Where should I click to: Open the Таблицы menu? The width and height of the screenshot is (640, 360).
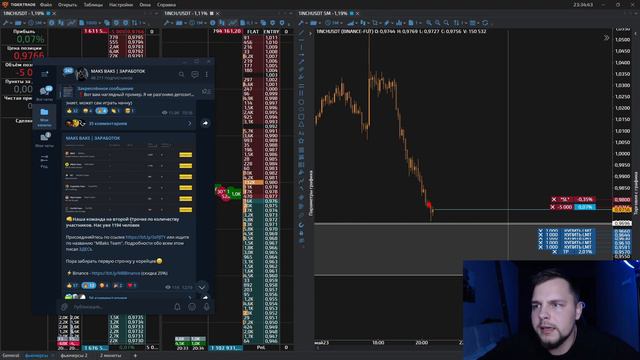pos(93,4)
